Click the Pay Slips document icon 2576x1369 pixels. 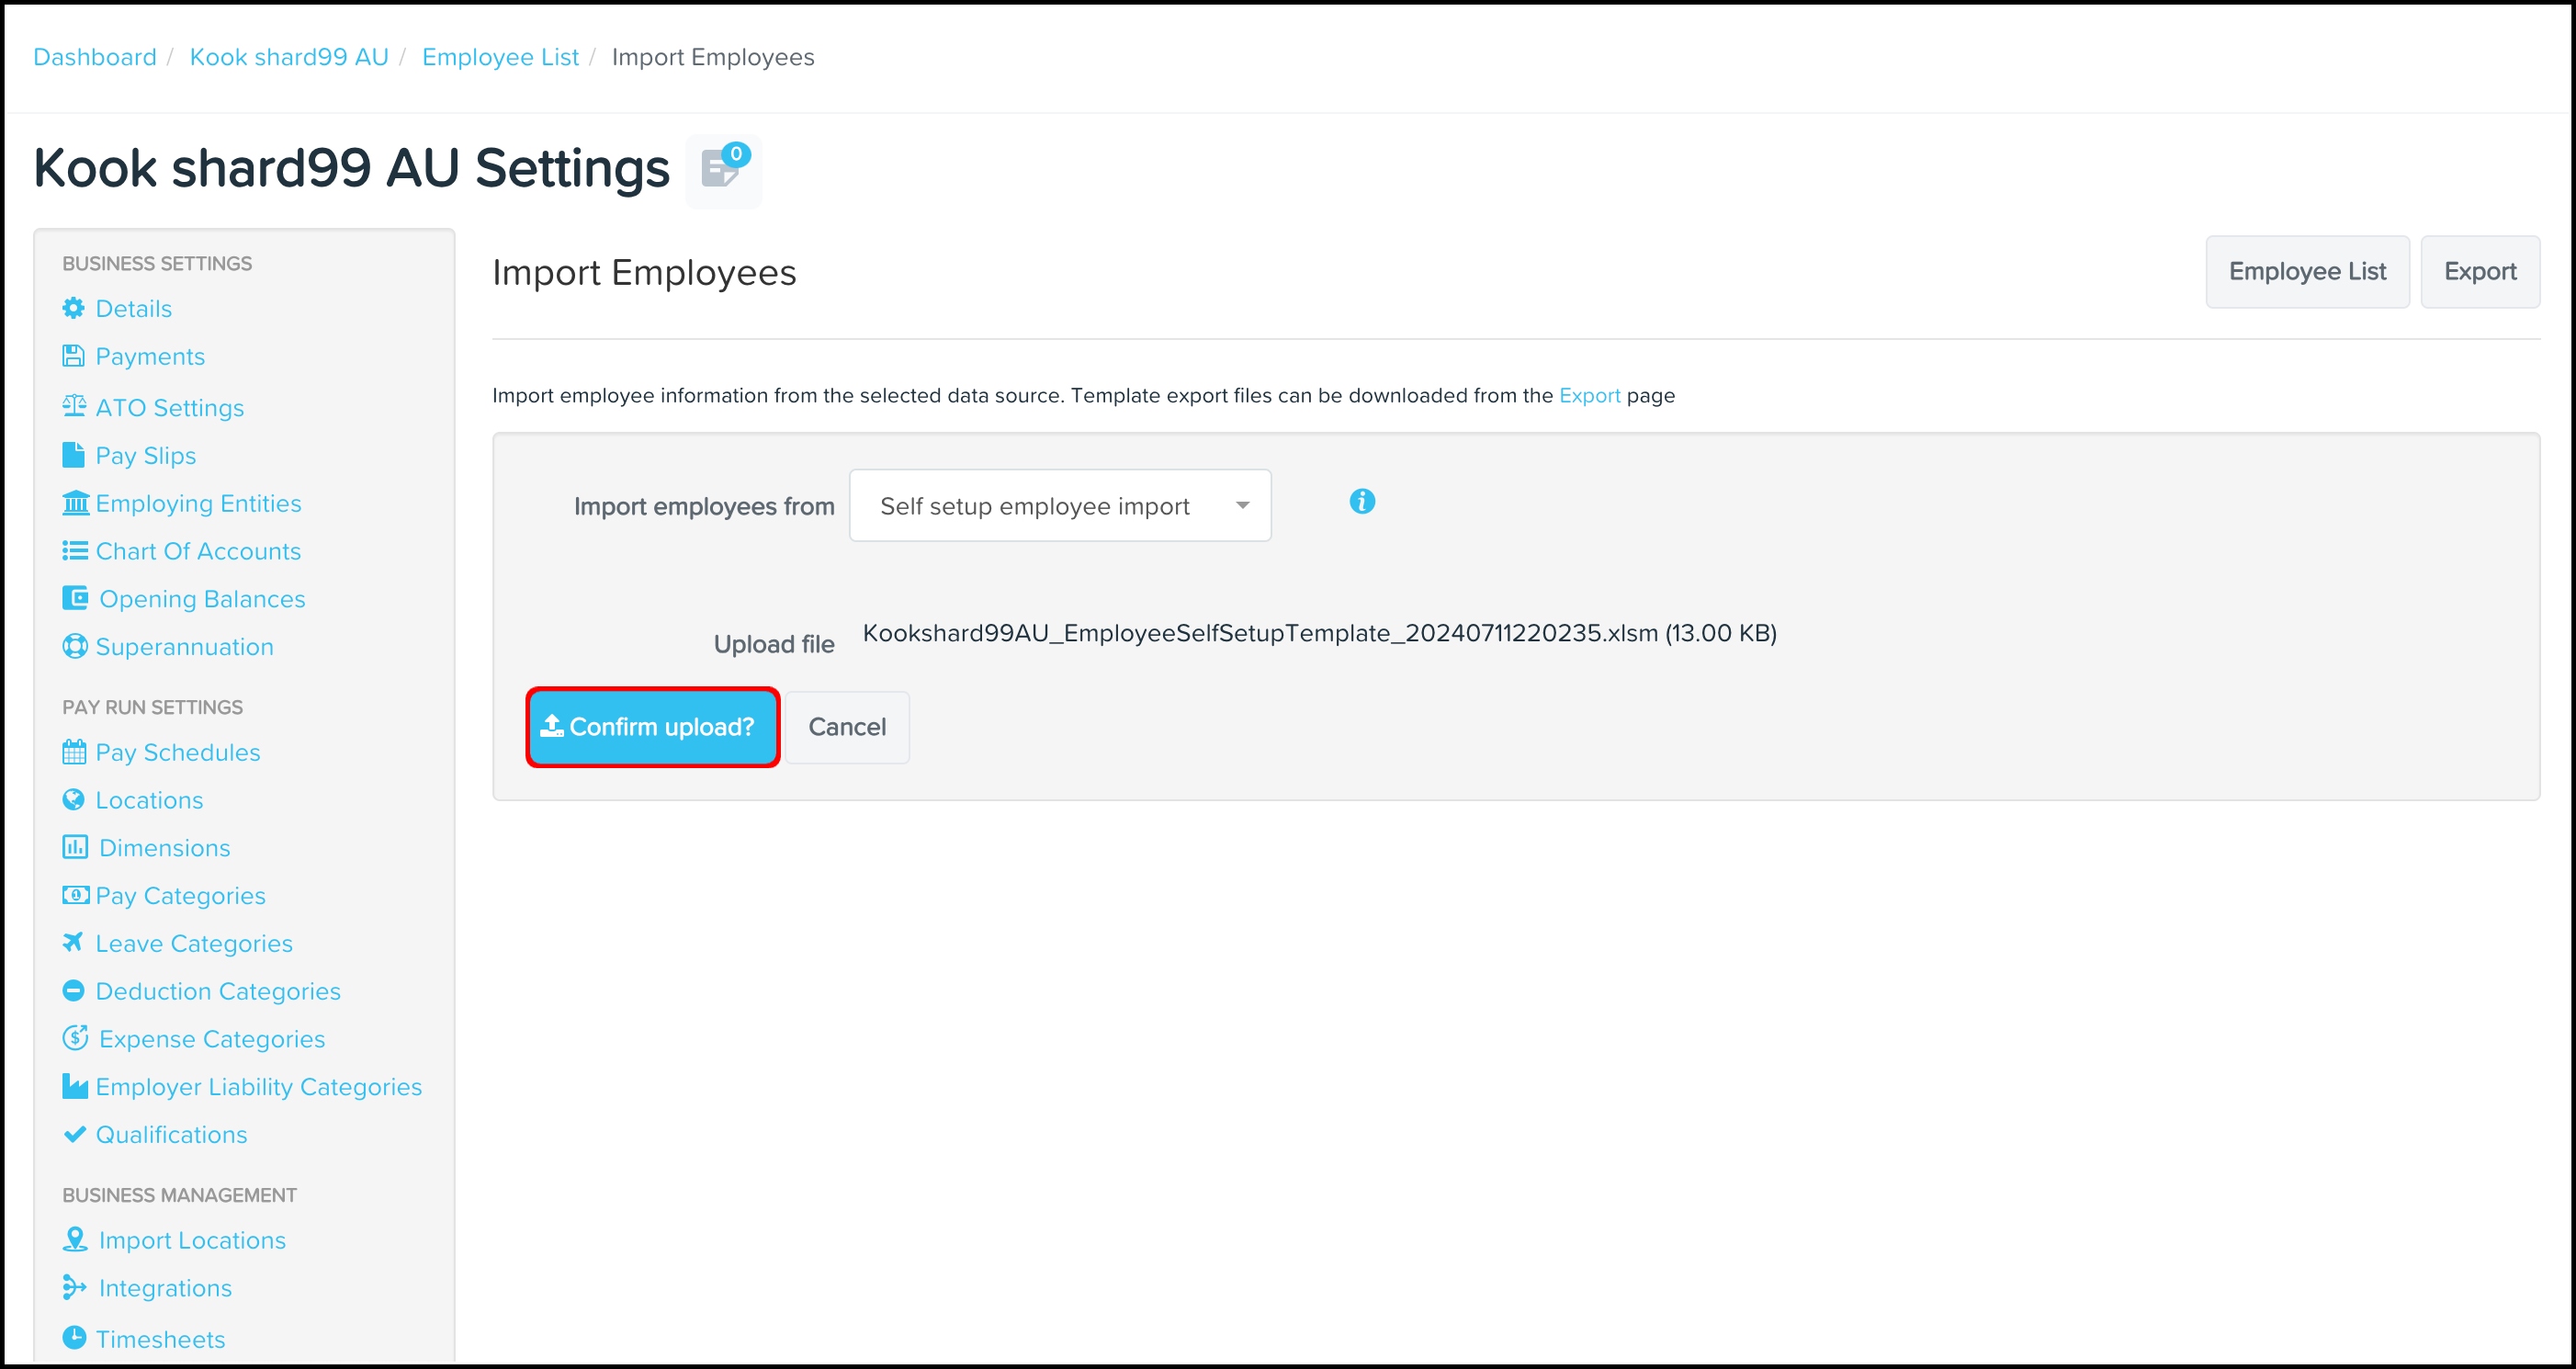74,455
